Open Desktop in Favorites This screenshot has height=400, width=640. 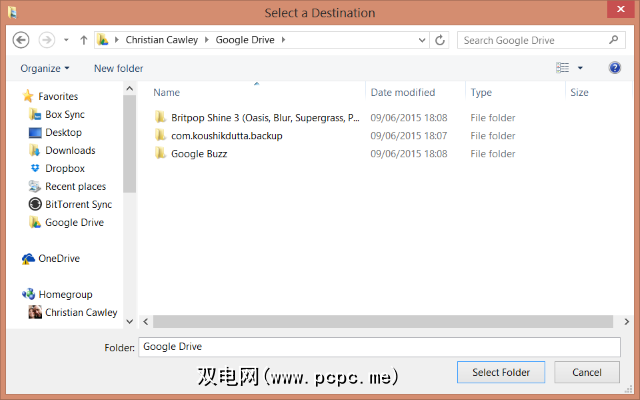pos(63,132)
